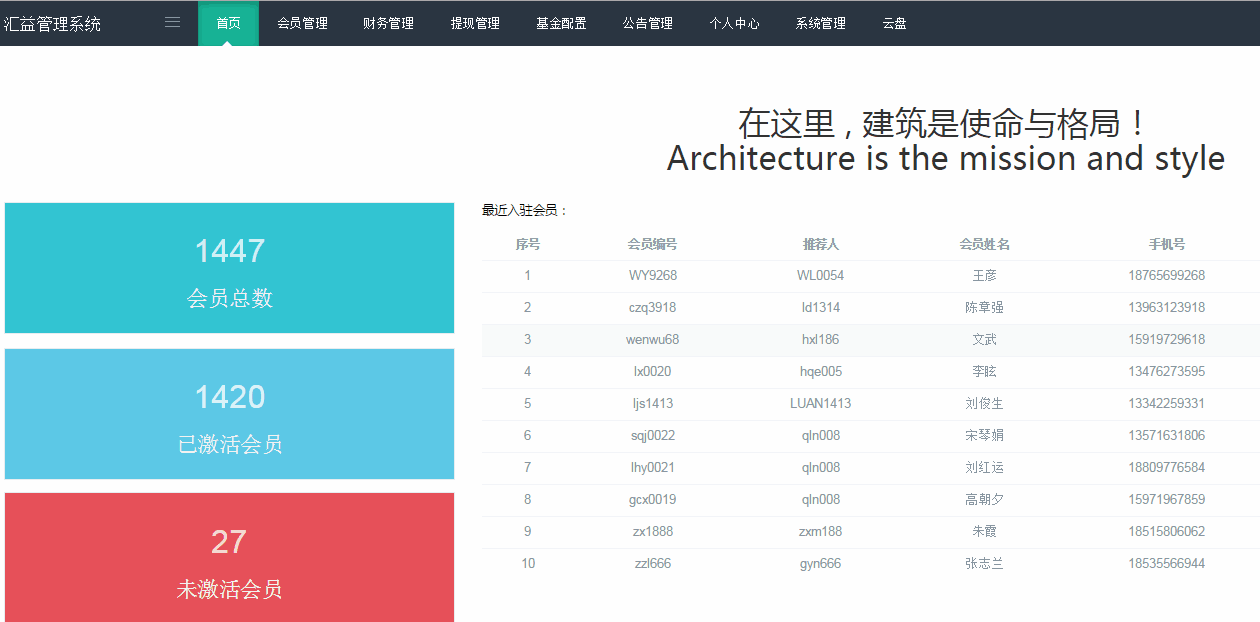1260x622 pixels.
Task: Click the 汇益管理系统 site title
Action: [x=52, y=24]
